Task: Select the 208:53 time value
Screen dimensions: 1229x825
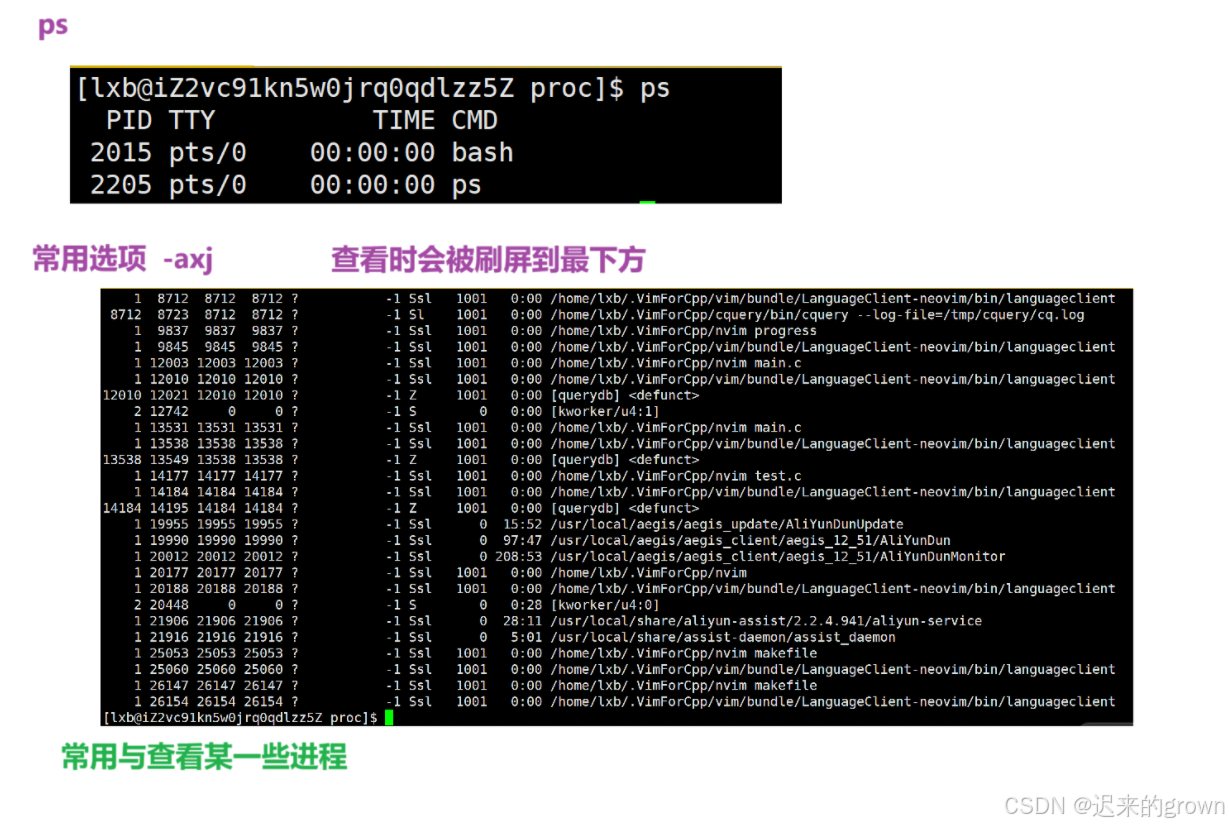Action: [x=519, y=556]
